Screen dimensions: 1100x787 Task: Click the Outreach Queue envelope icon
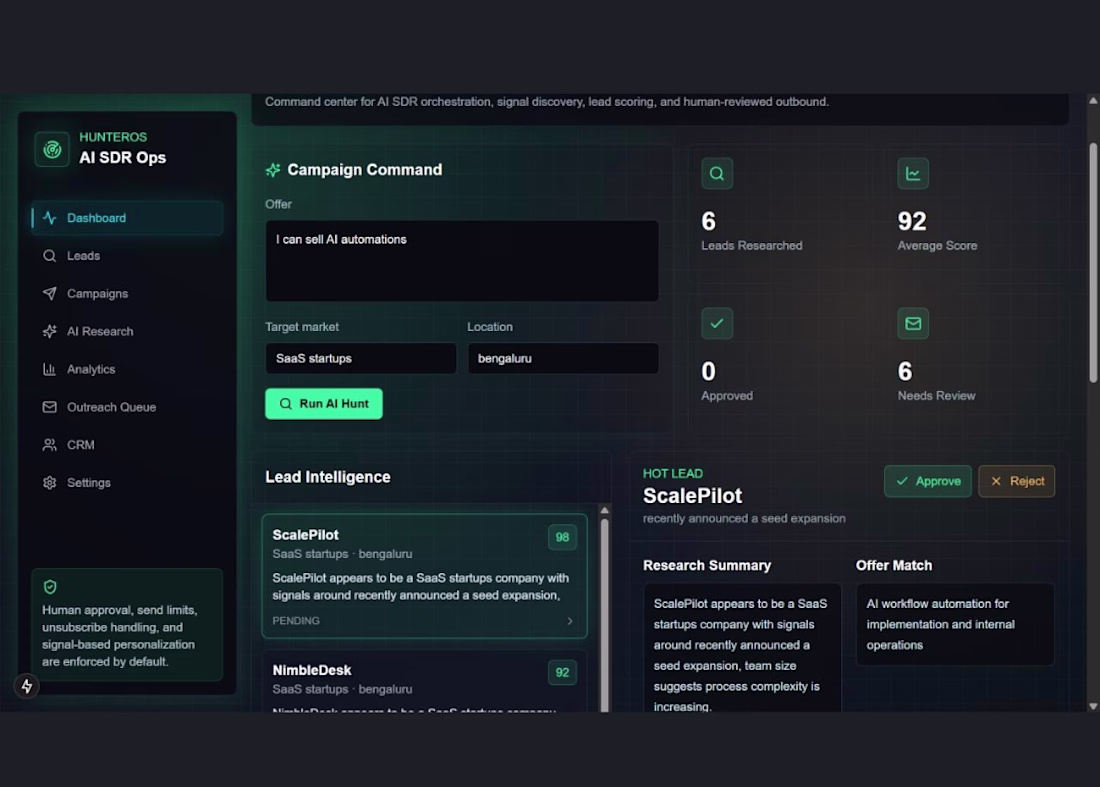click(49, 407)
